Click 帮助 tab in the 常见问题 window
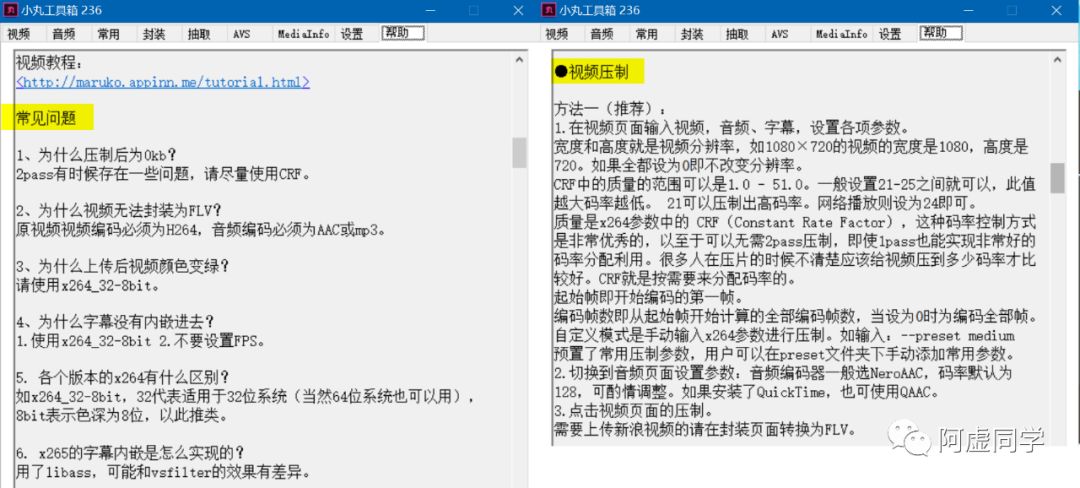Screen dimensions: 1080x488 [x=403, y=33]
